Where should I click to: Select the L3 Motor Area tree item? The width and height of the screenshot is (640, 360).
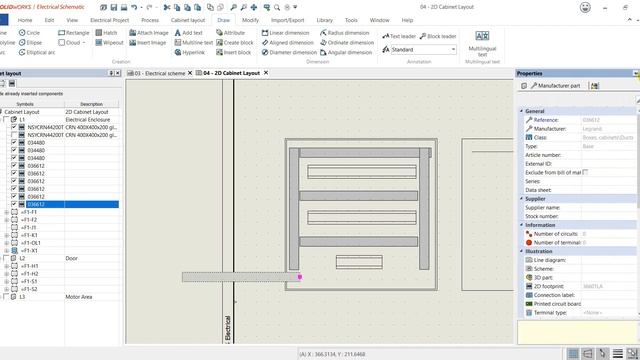click(x=22, y=297)
